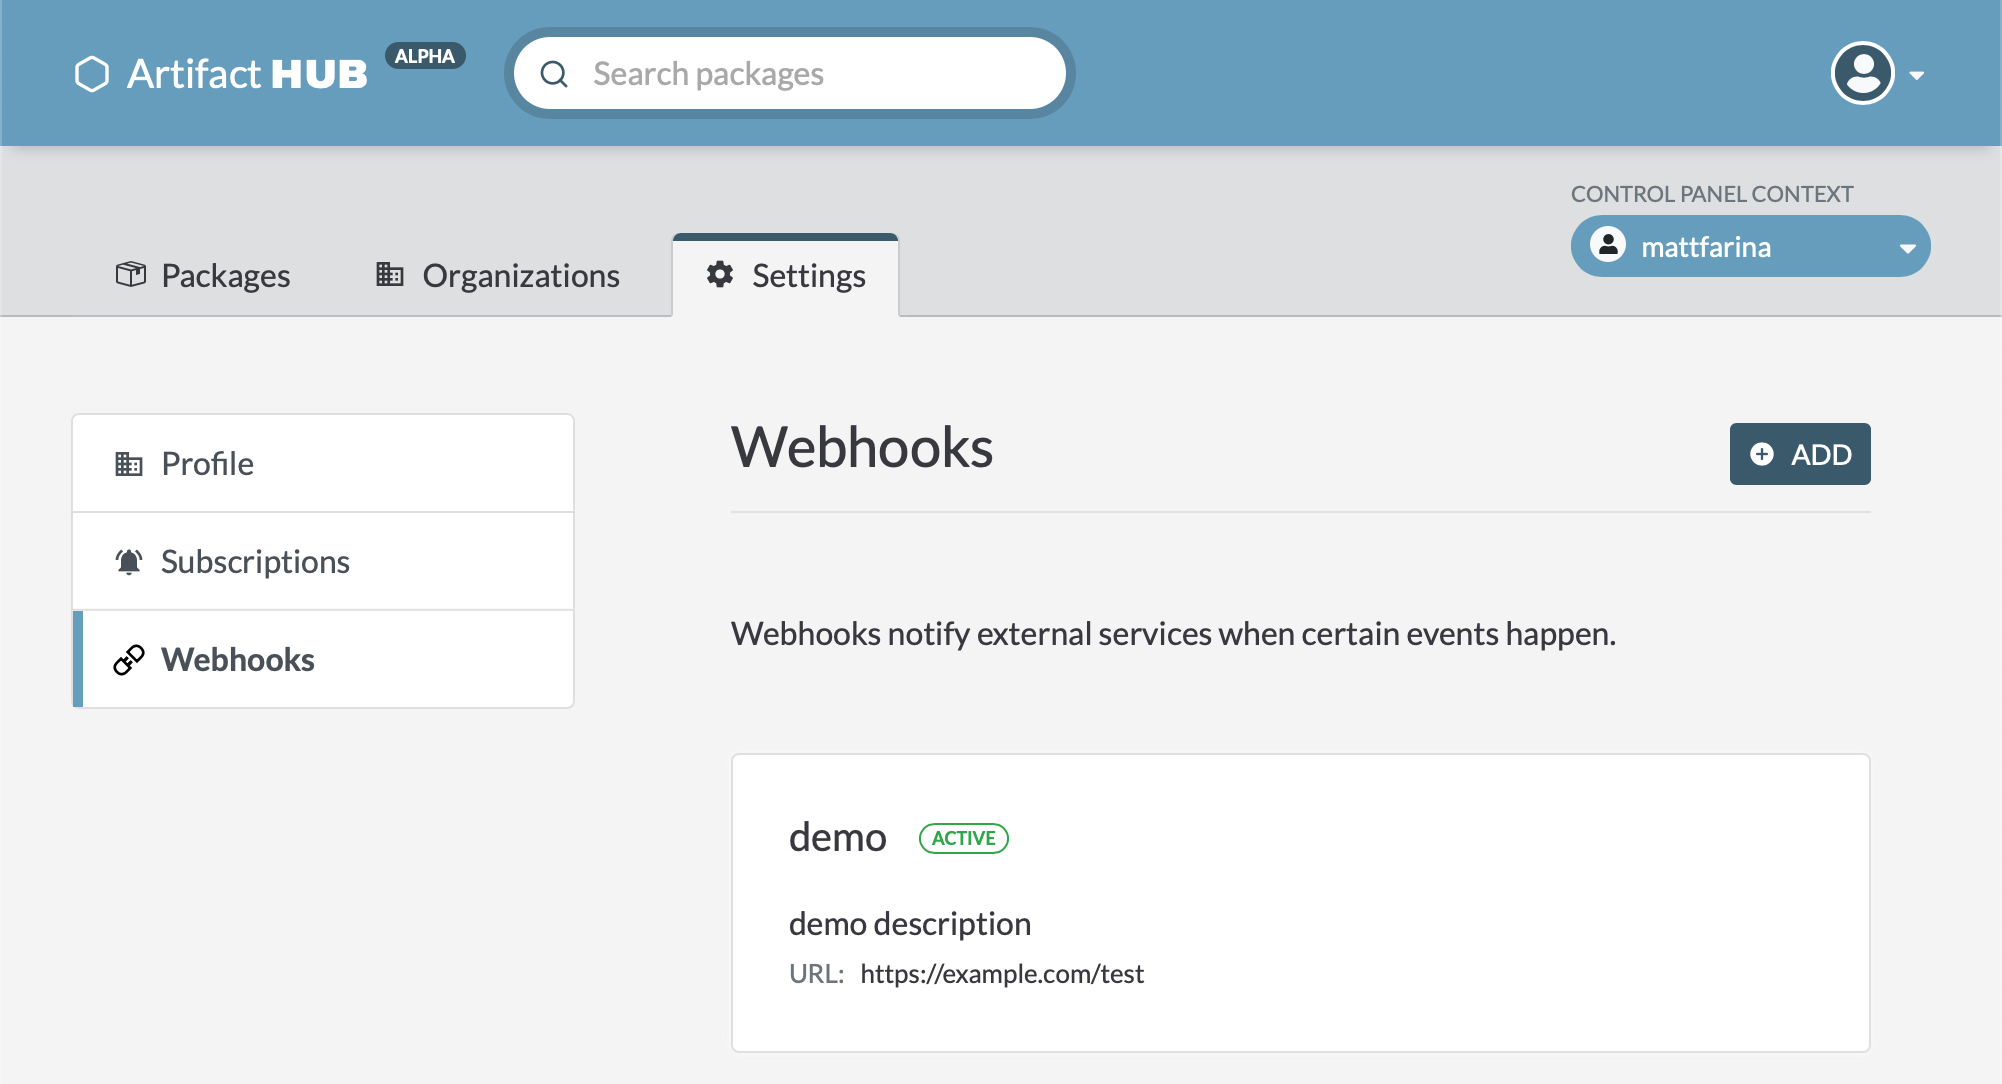Toggle the ACTIVE status badge on demo
The width and height of the screenshot is (2002, 1084).
click(962, 837)
